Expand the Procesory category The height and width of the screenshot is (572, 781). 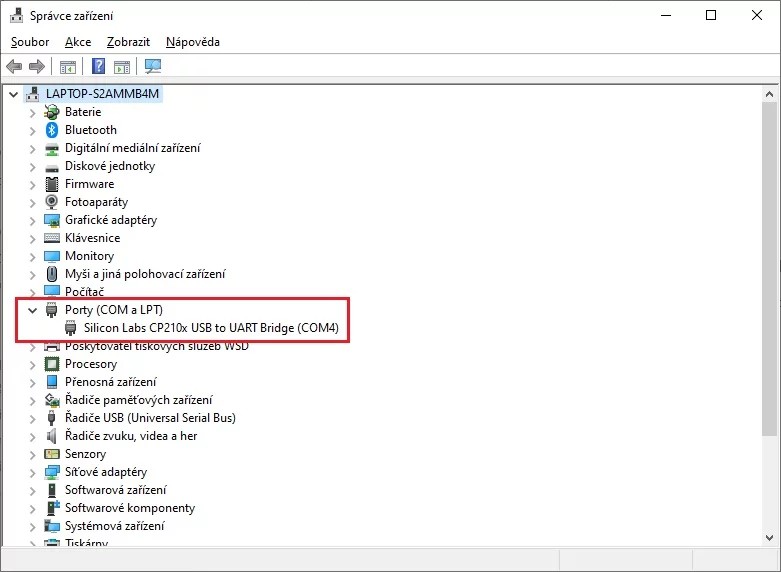click(32, 365)
